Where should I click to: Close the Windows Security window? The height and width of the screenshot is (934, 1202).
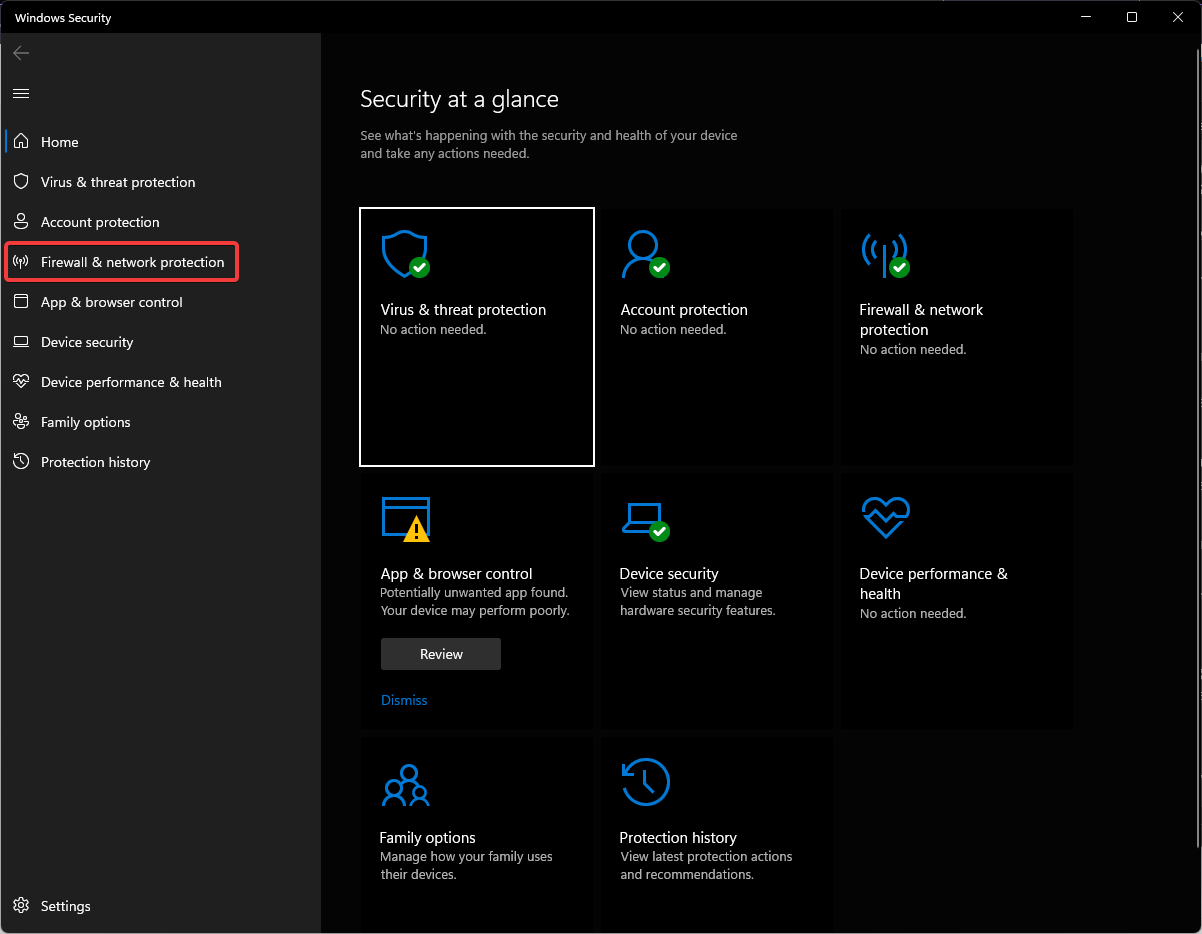click(1178, 17)
